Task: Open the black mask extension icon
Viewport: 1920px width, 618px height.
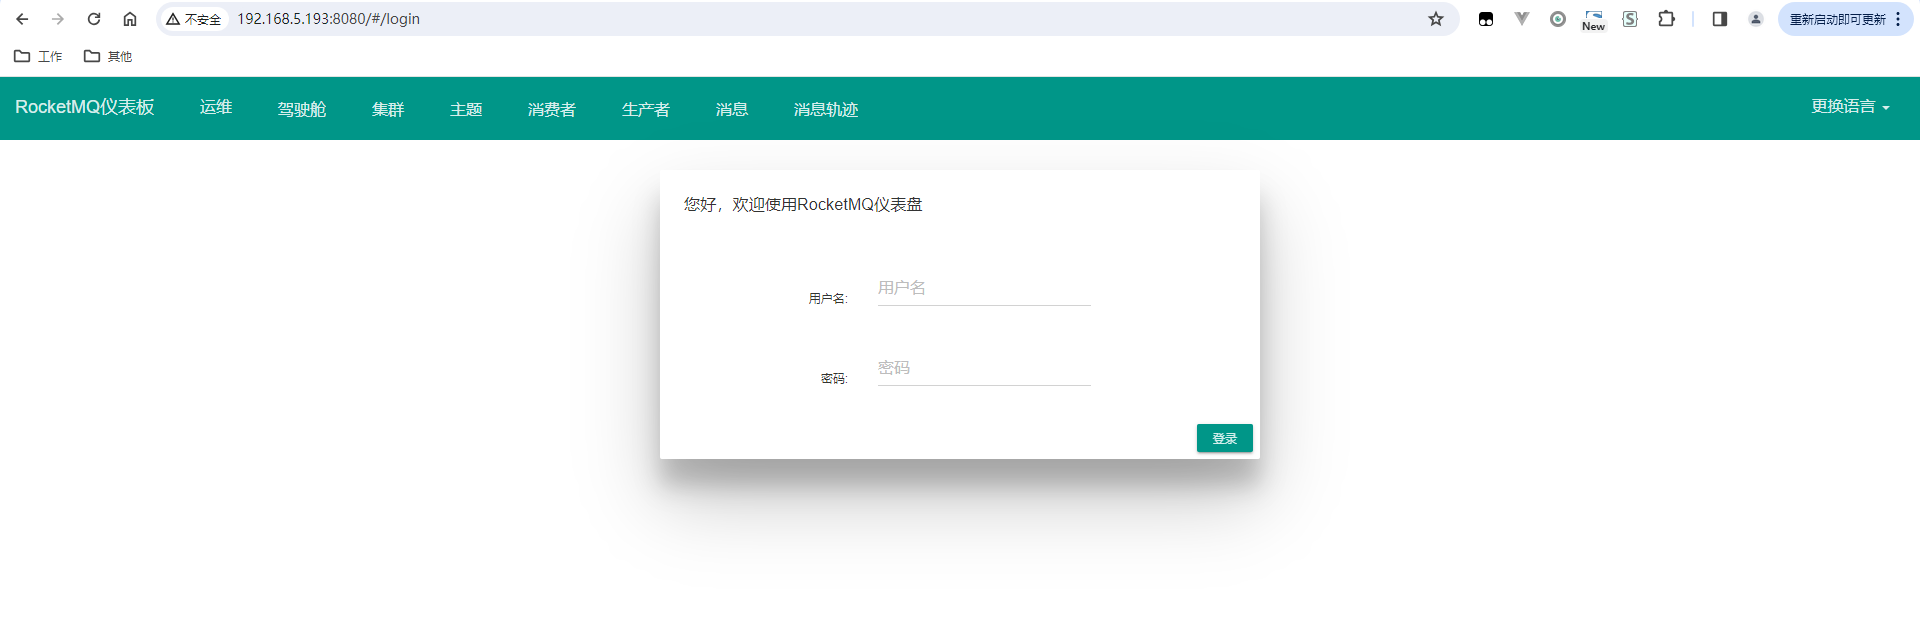Action: point(1486,19)
